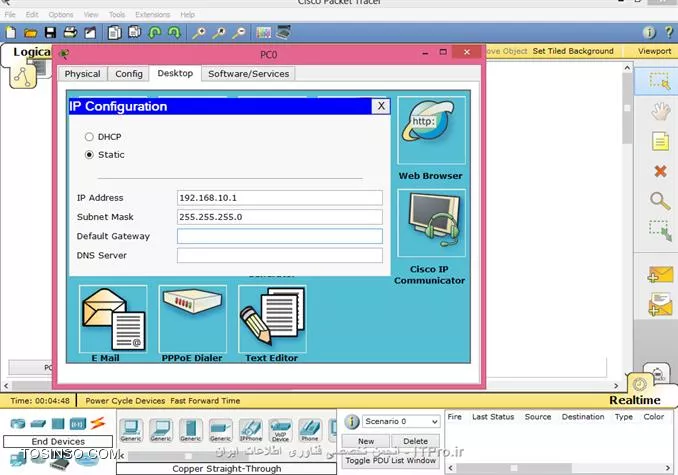Click the Delete scenario button
The image size is (678, 475).
click(x=416, y=441)
